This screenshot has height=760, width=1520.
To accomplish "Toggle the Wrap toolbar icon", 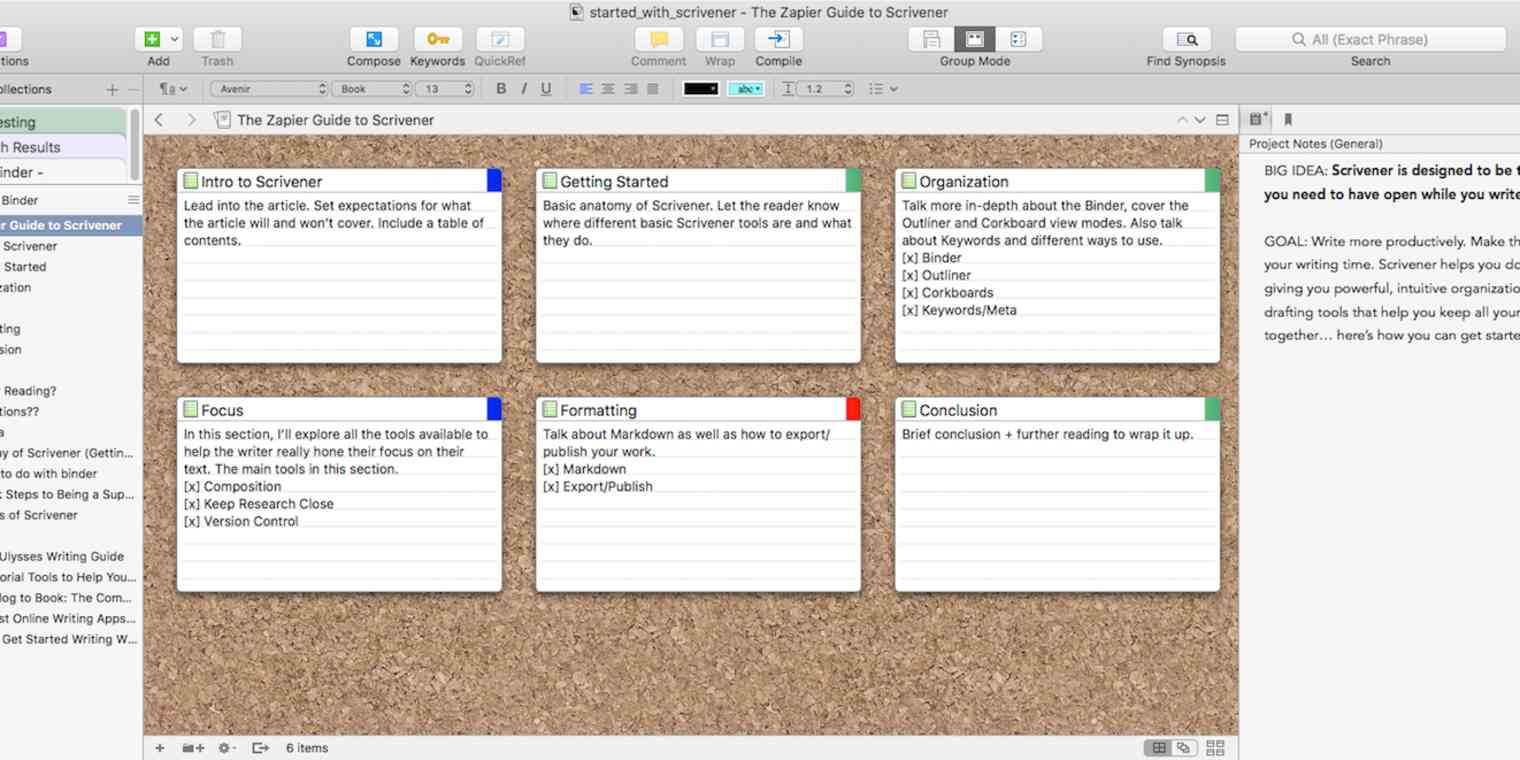I will tap(719, 40).
